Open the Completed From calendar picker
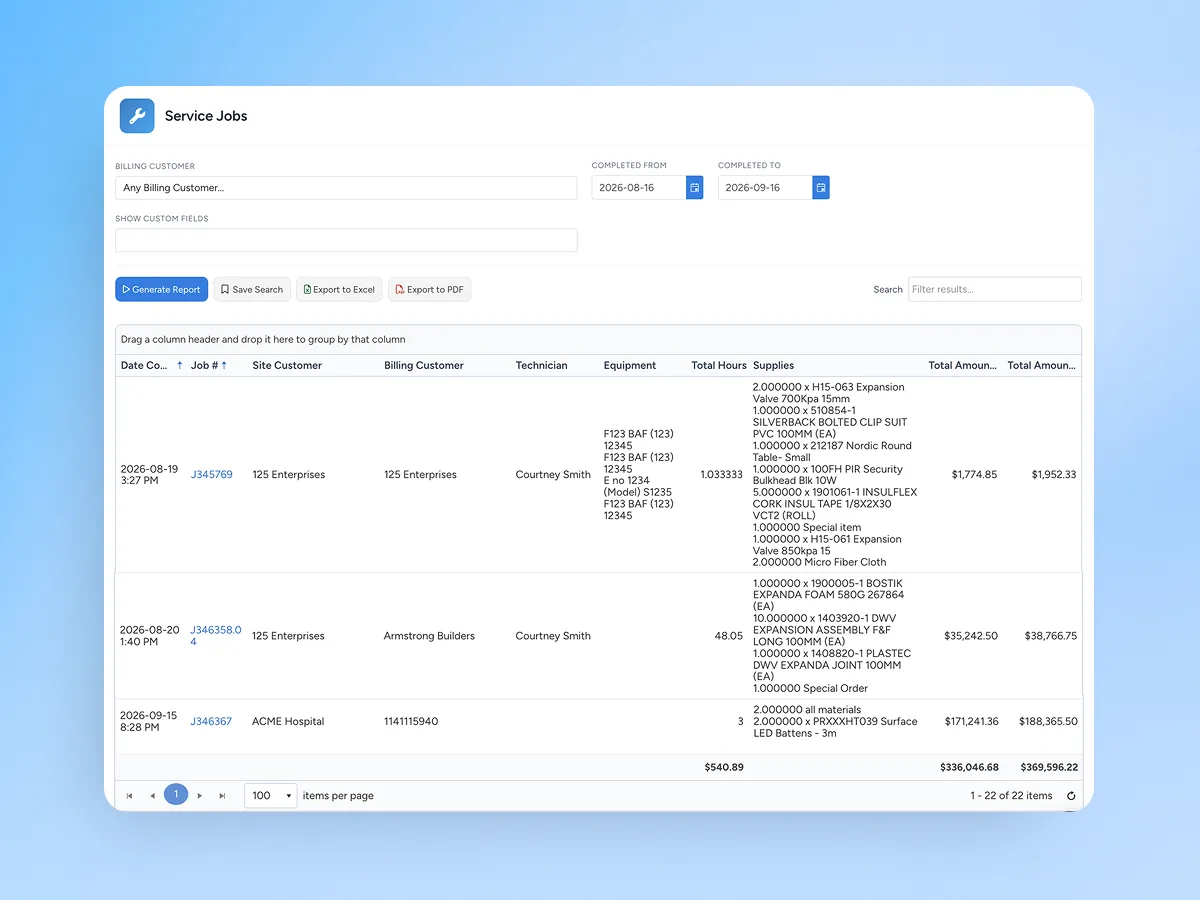1200x900 pixels. [695, 187]
